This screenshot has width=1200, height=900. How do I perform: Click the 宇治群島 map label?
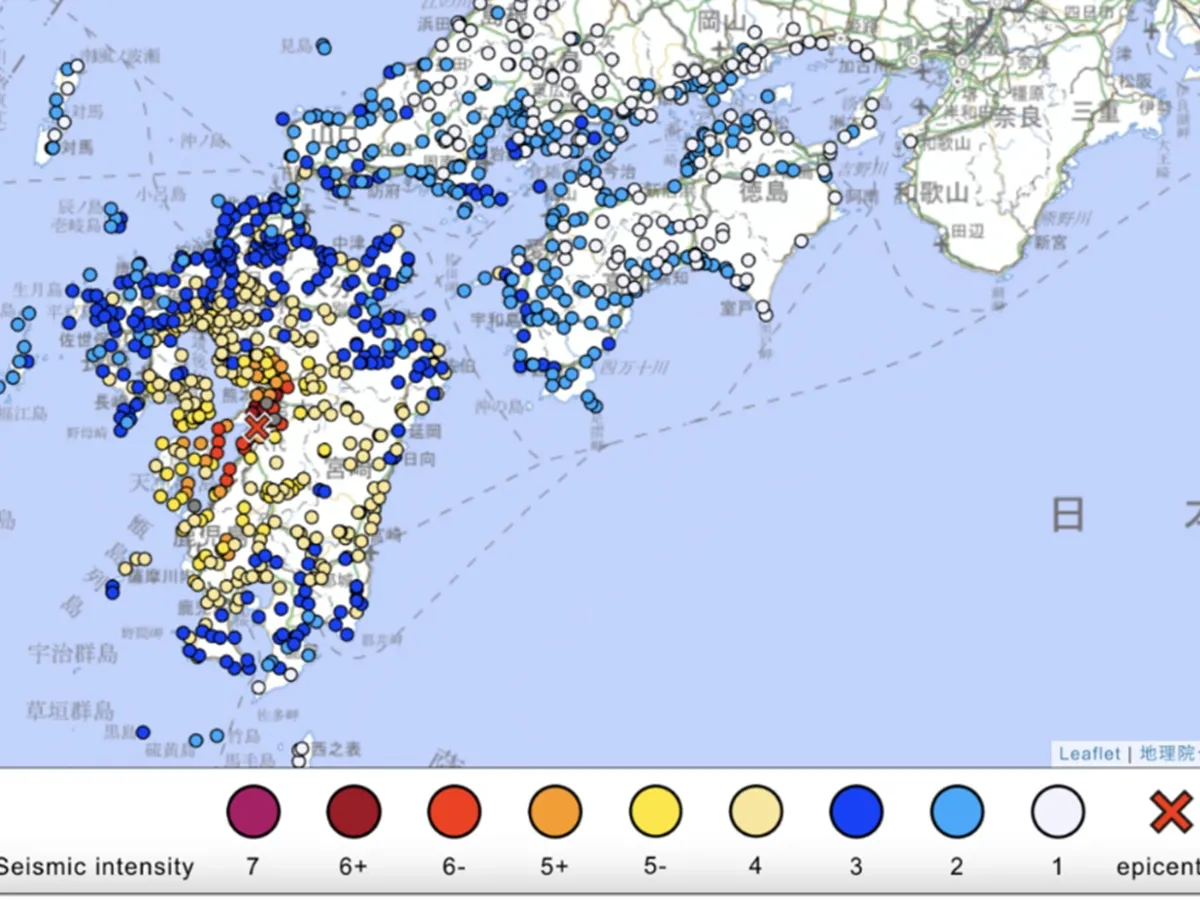(73, 654)
